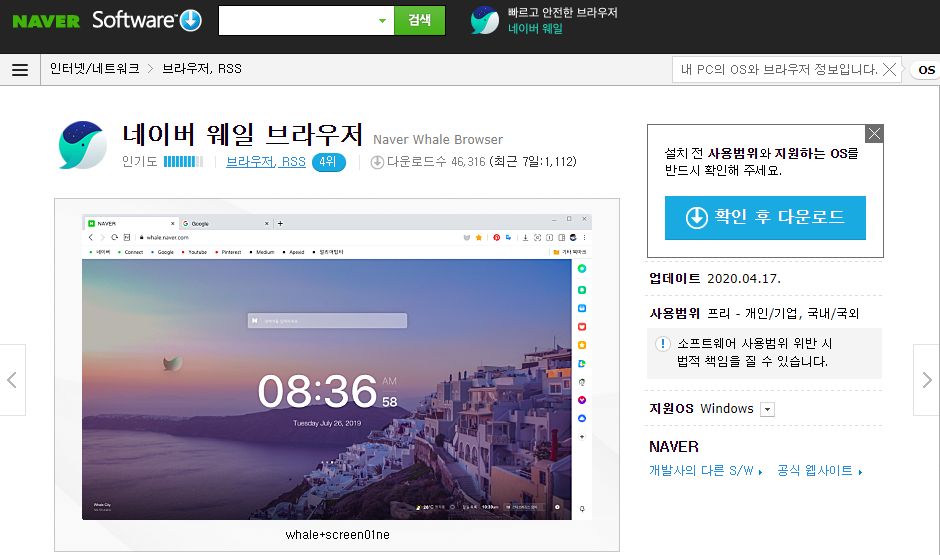Close the download notice box

pos(875,133)
